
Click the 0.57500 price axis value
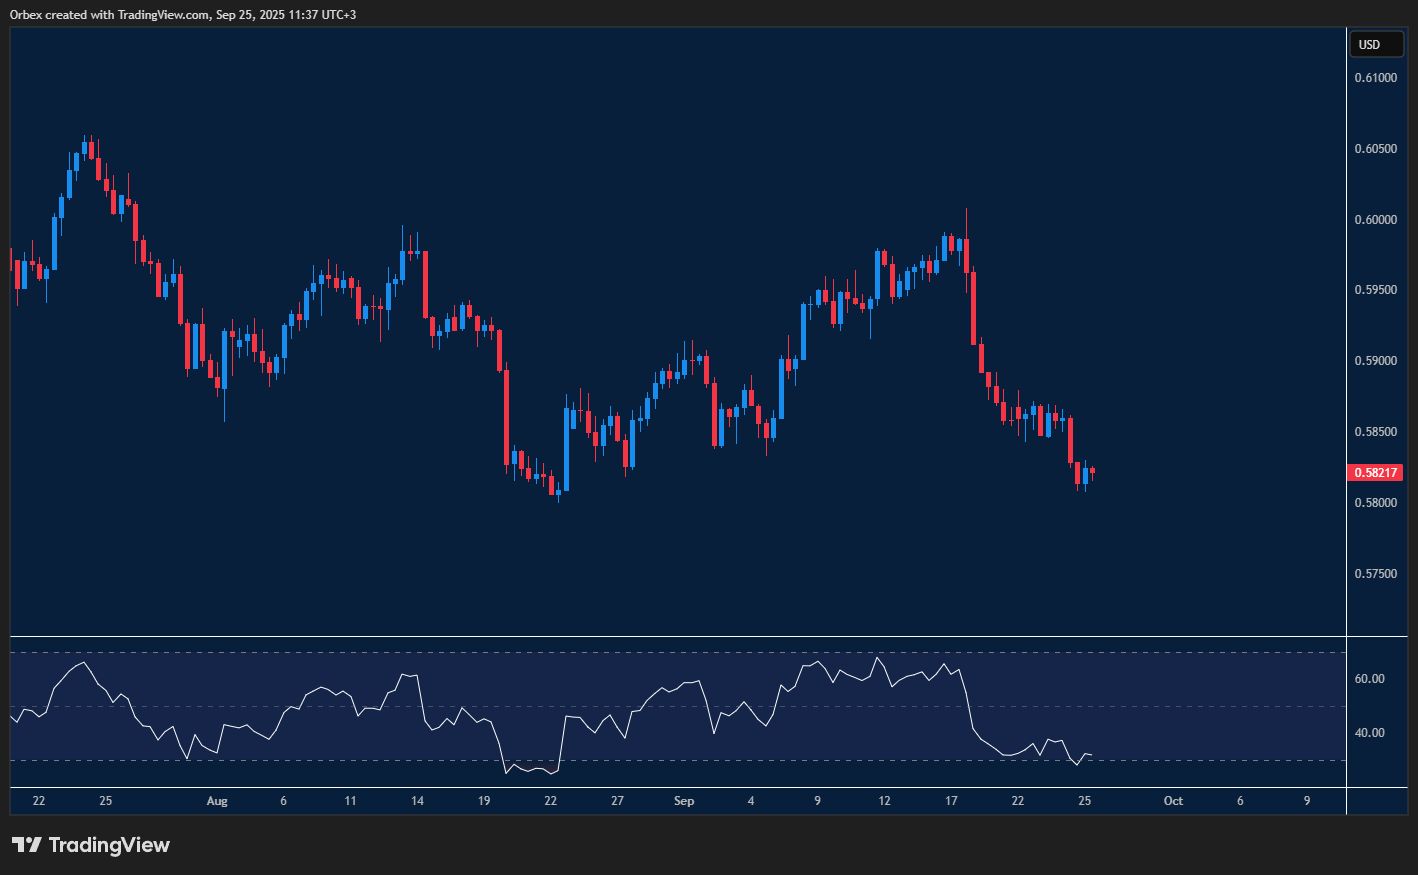(x=1375, y=572)
